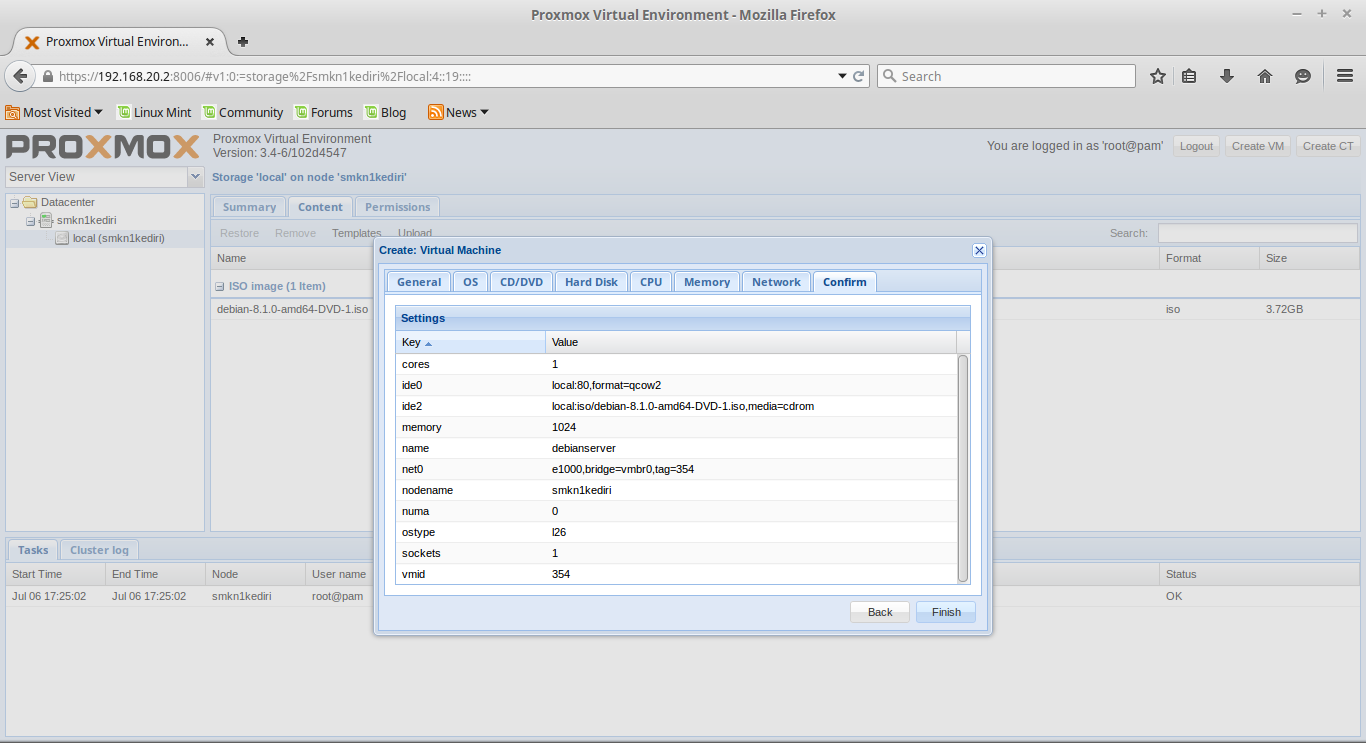Click the Templates toolbar button

coord(357,233)
